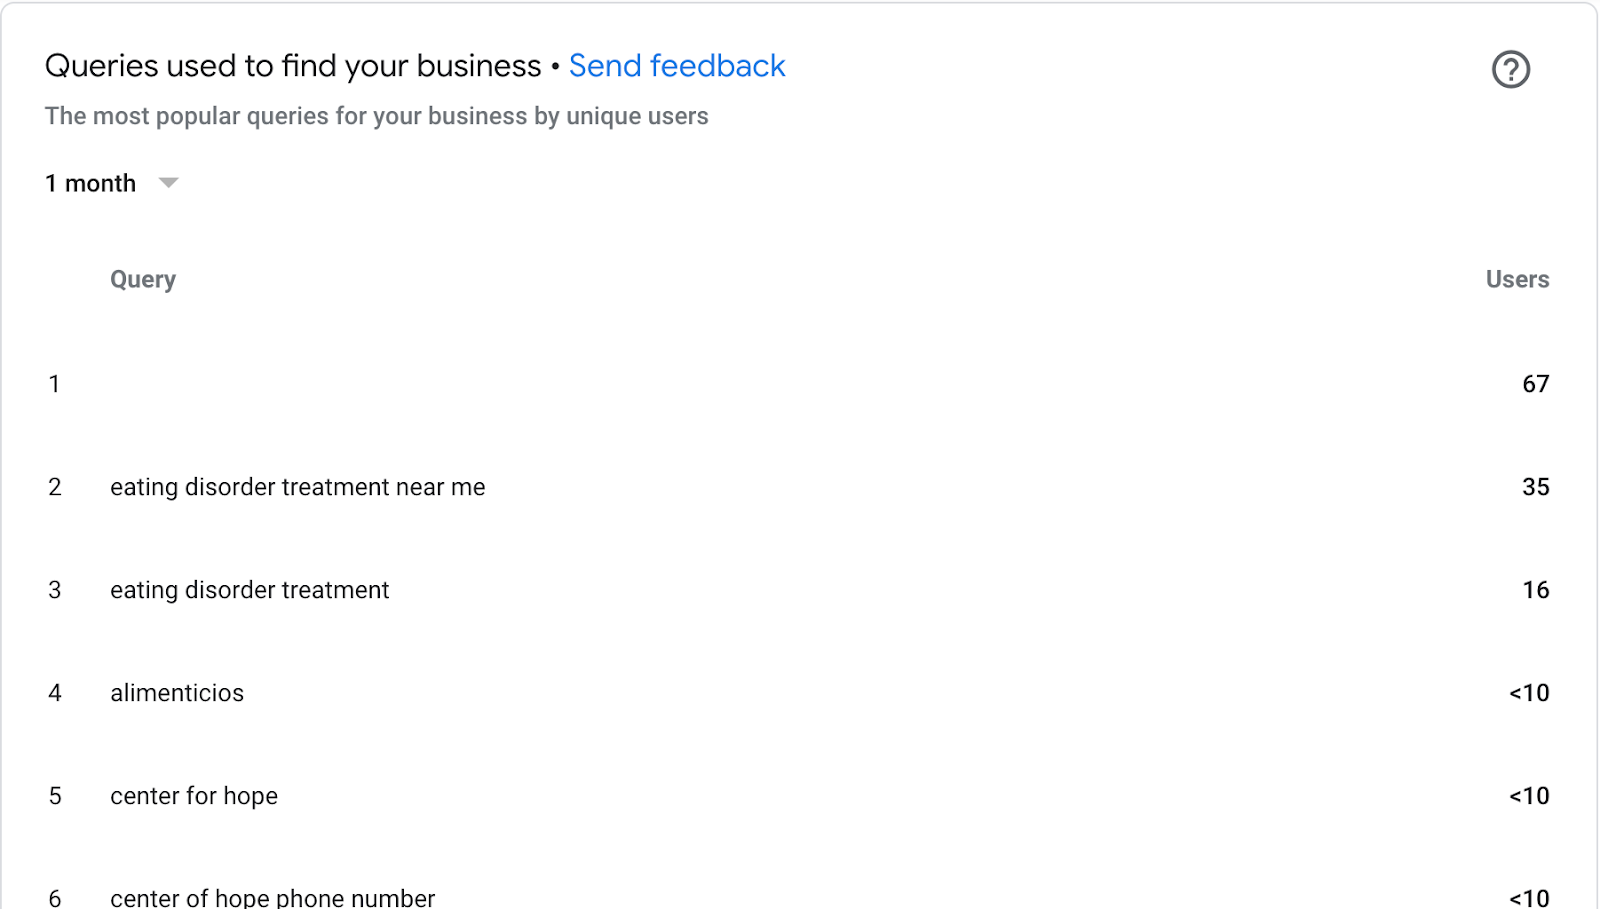The height and width of the screenshot is (909, 1600).
Task: Open the help question mark icon
Action: [1510, 69]
